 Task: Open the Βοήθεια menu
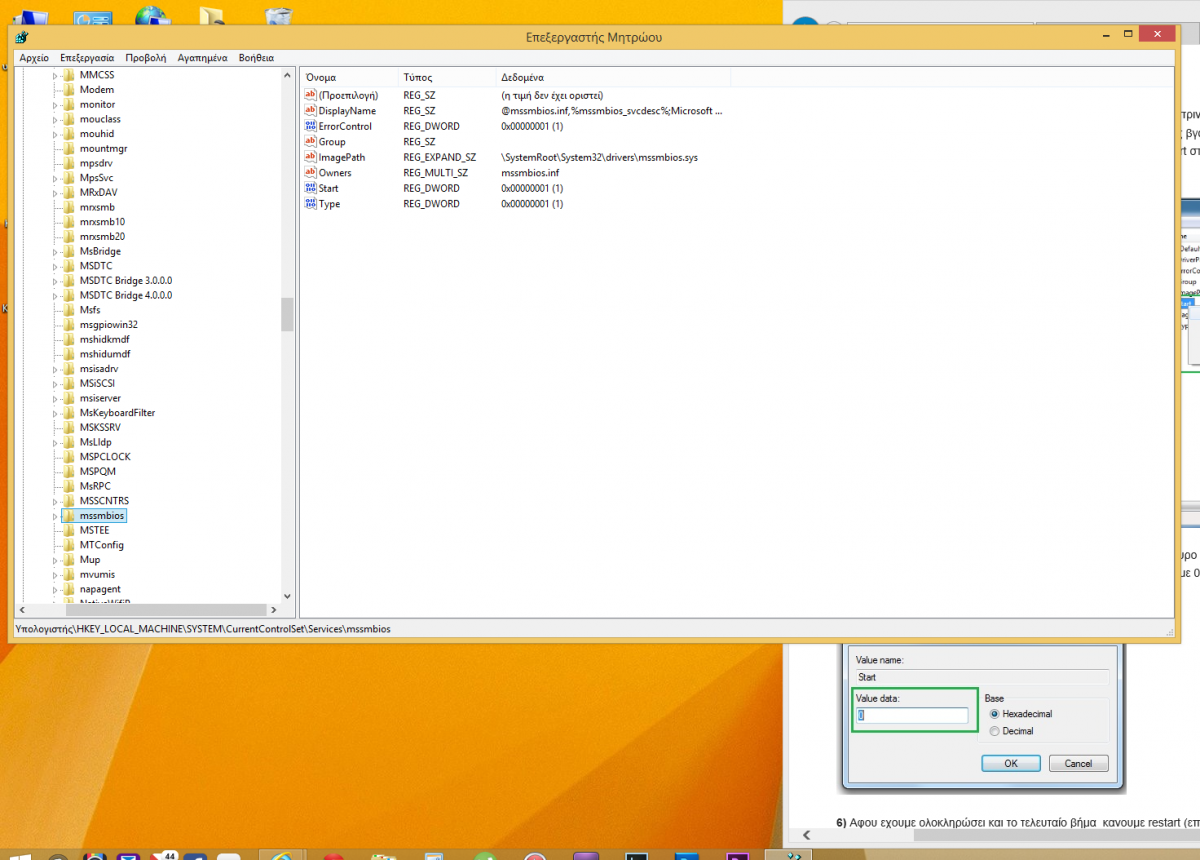256,58
